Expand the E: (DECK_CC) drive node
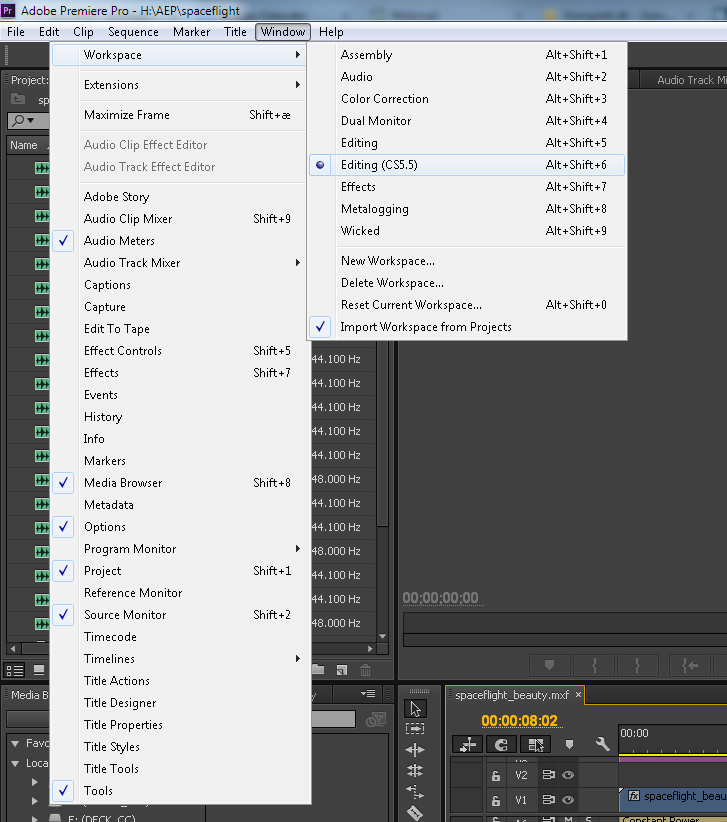Viewport: 727px width, 822px height. point(34,818)
